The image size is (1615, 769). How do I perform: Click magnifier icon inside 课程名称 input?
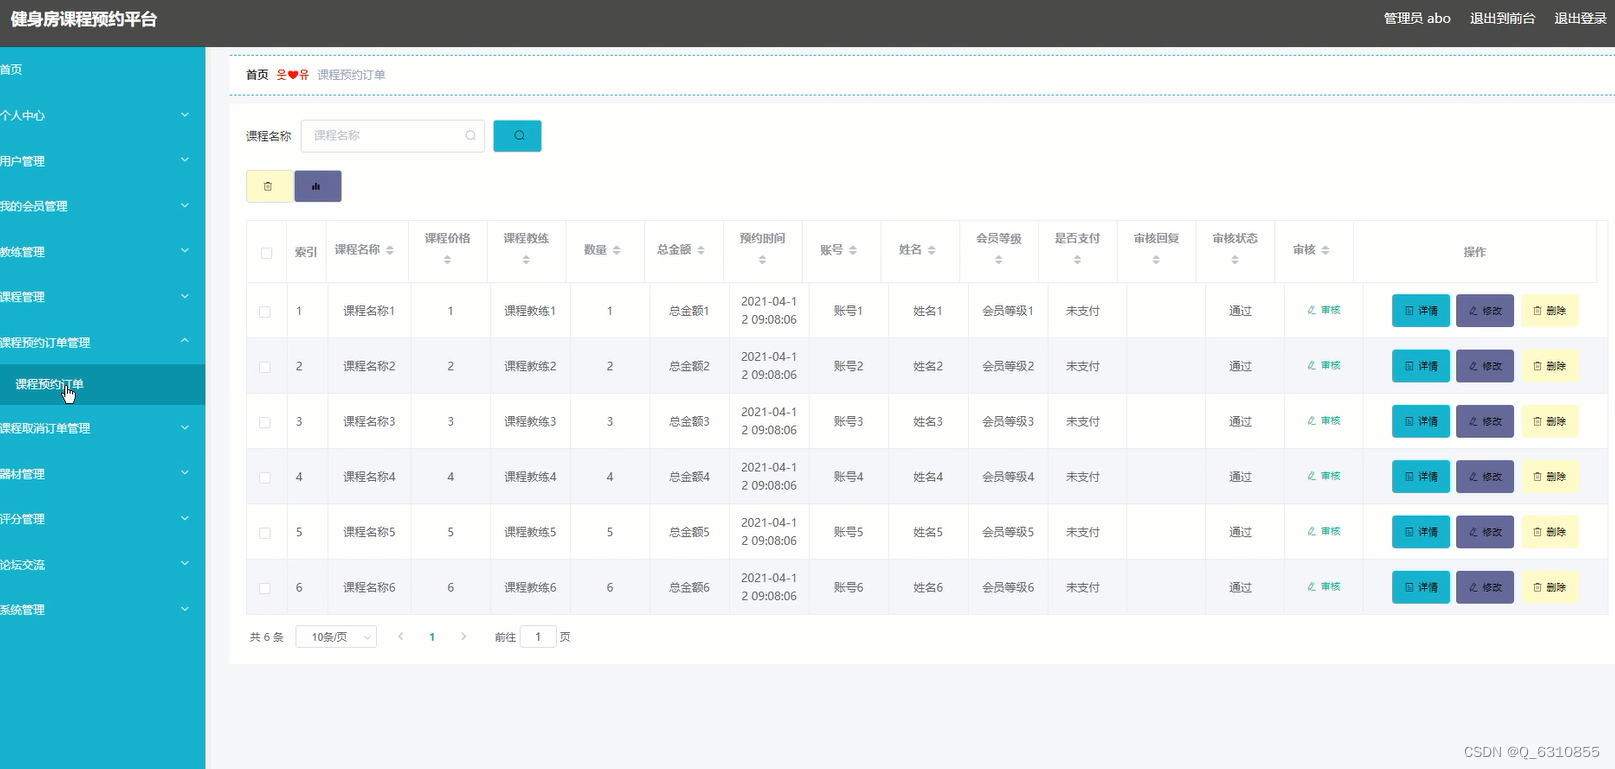(470, 136)
